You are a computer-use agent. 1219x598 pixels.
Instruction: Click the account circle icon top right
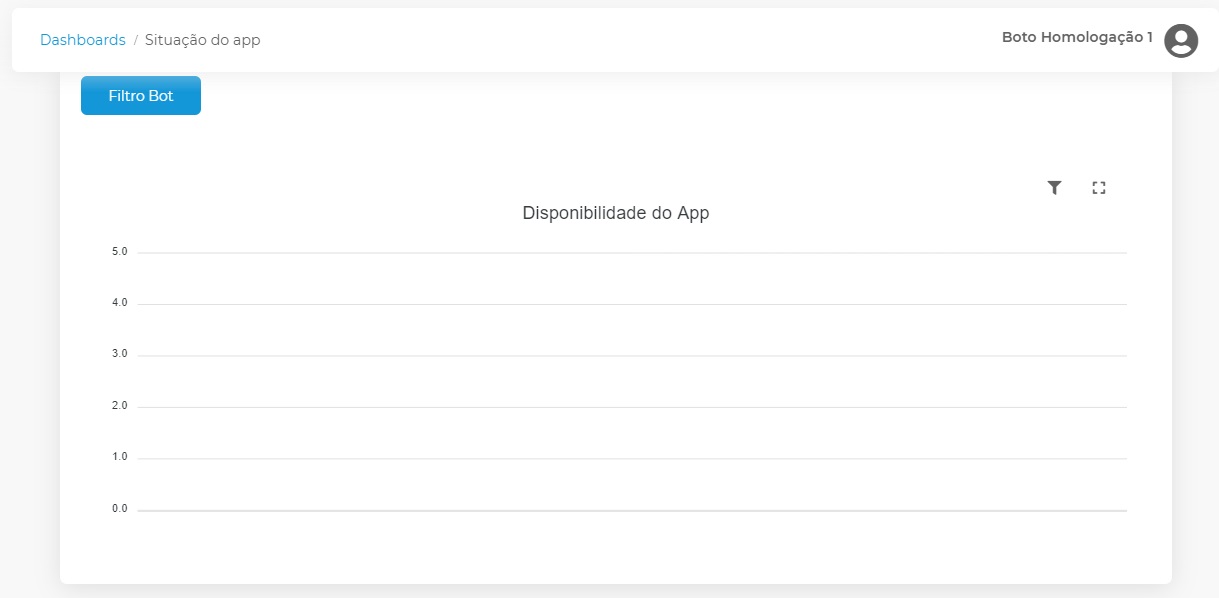point(1180,41)
